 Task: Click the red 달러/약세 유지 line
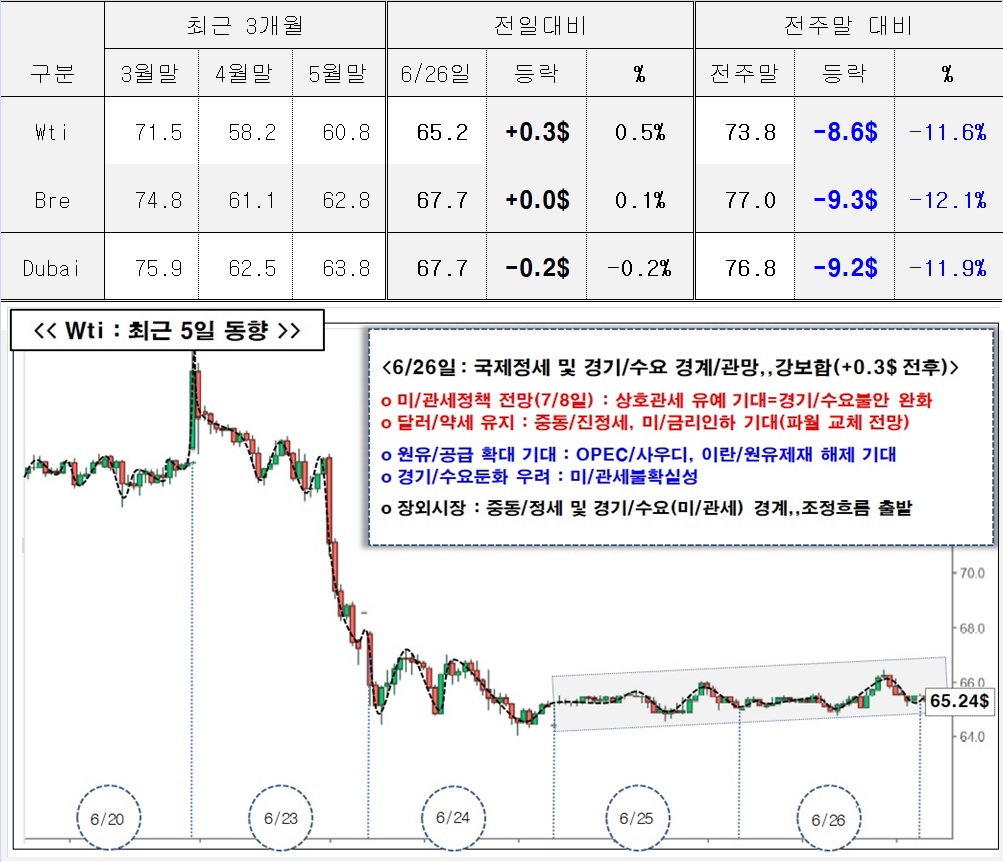(645, 423)
